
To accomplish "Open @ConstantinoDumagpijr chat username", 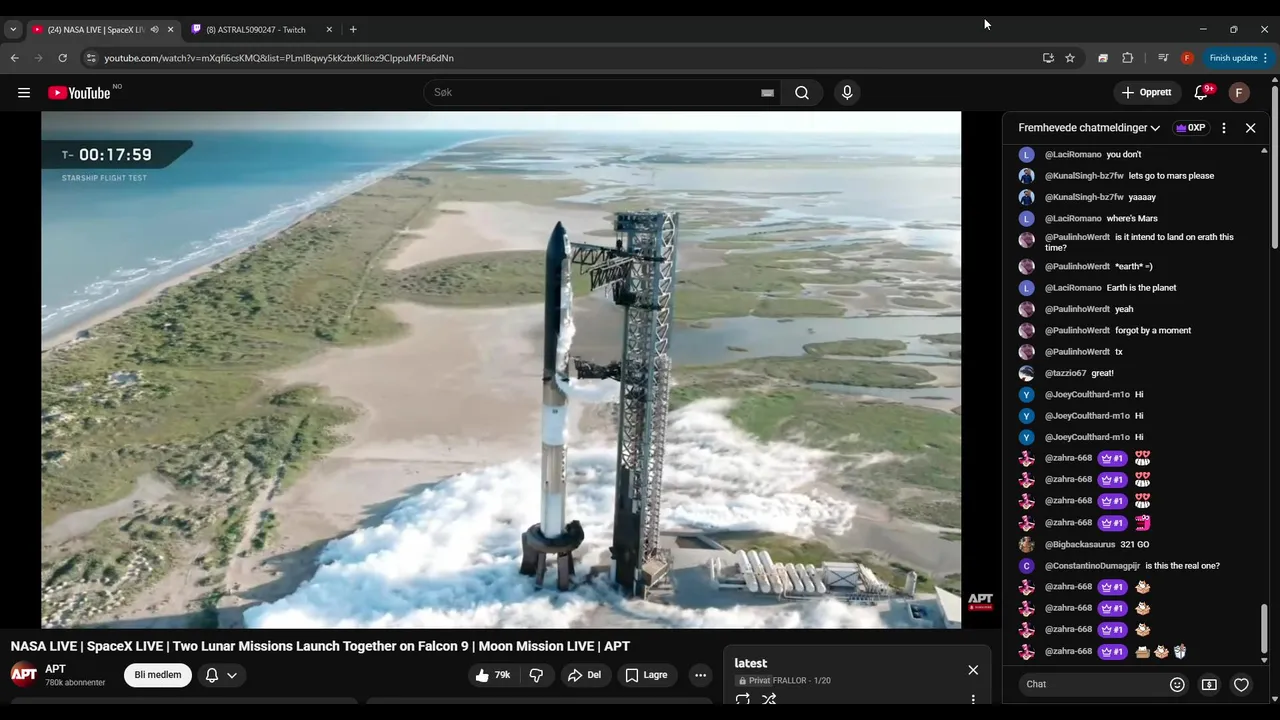I will click(x=1093, y=566).
